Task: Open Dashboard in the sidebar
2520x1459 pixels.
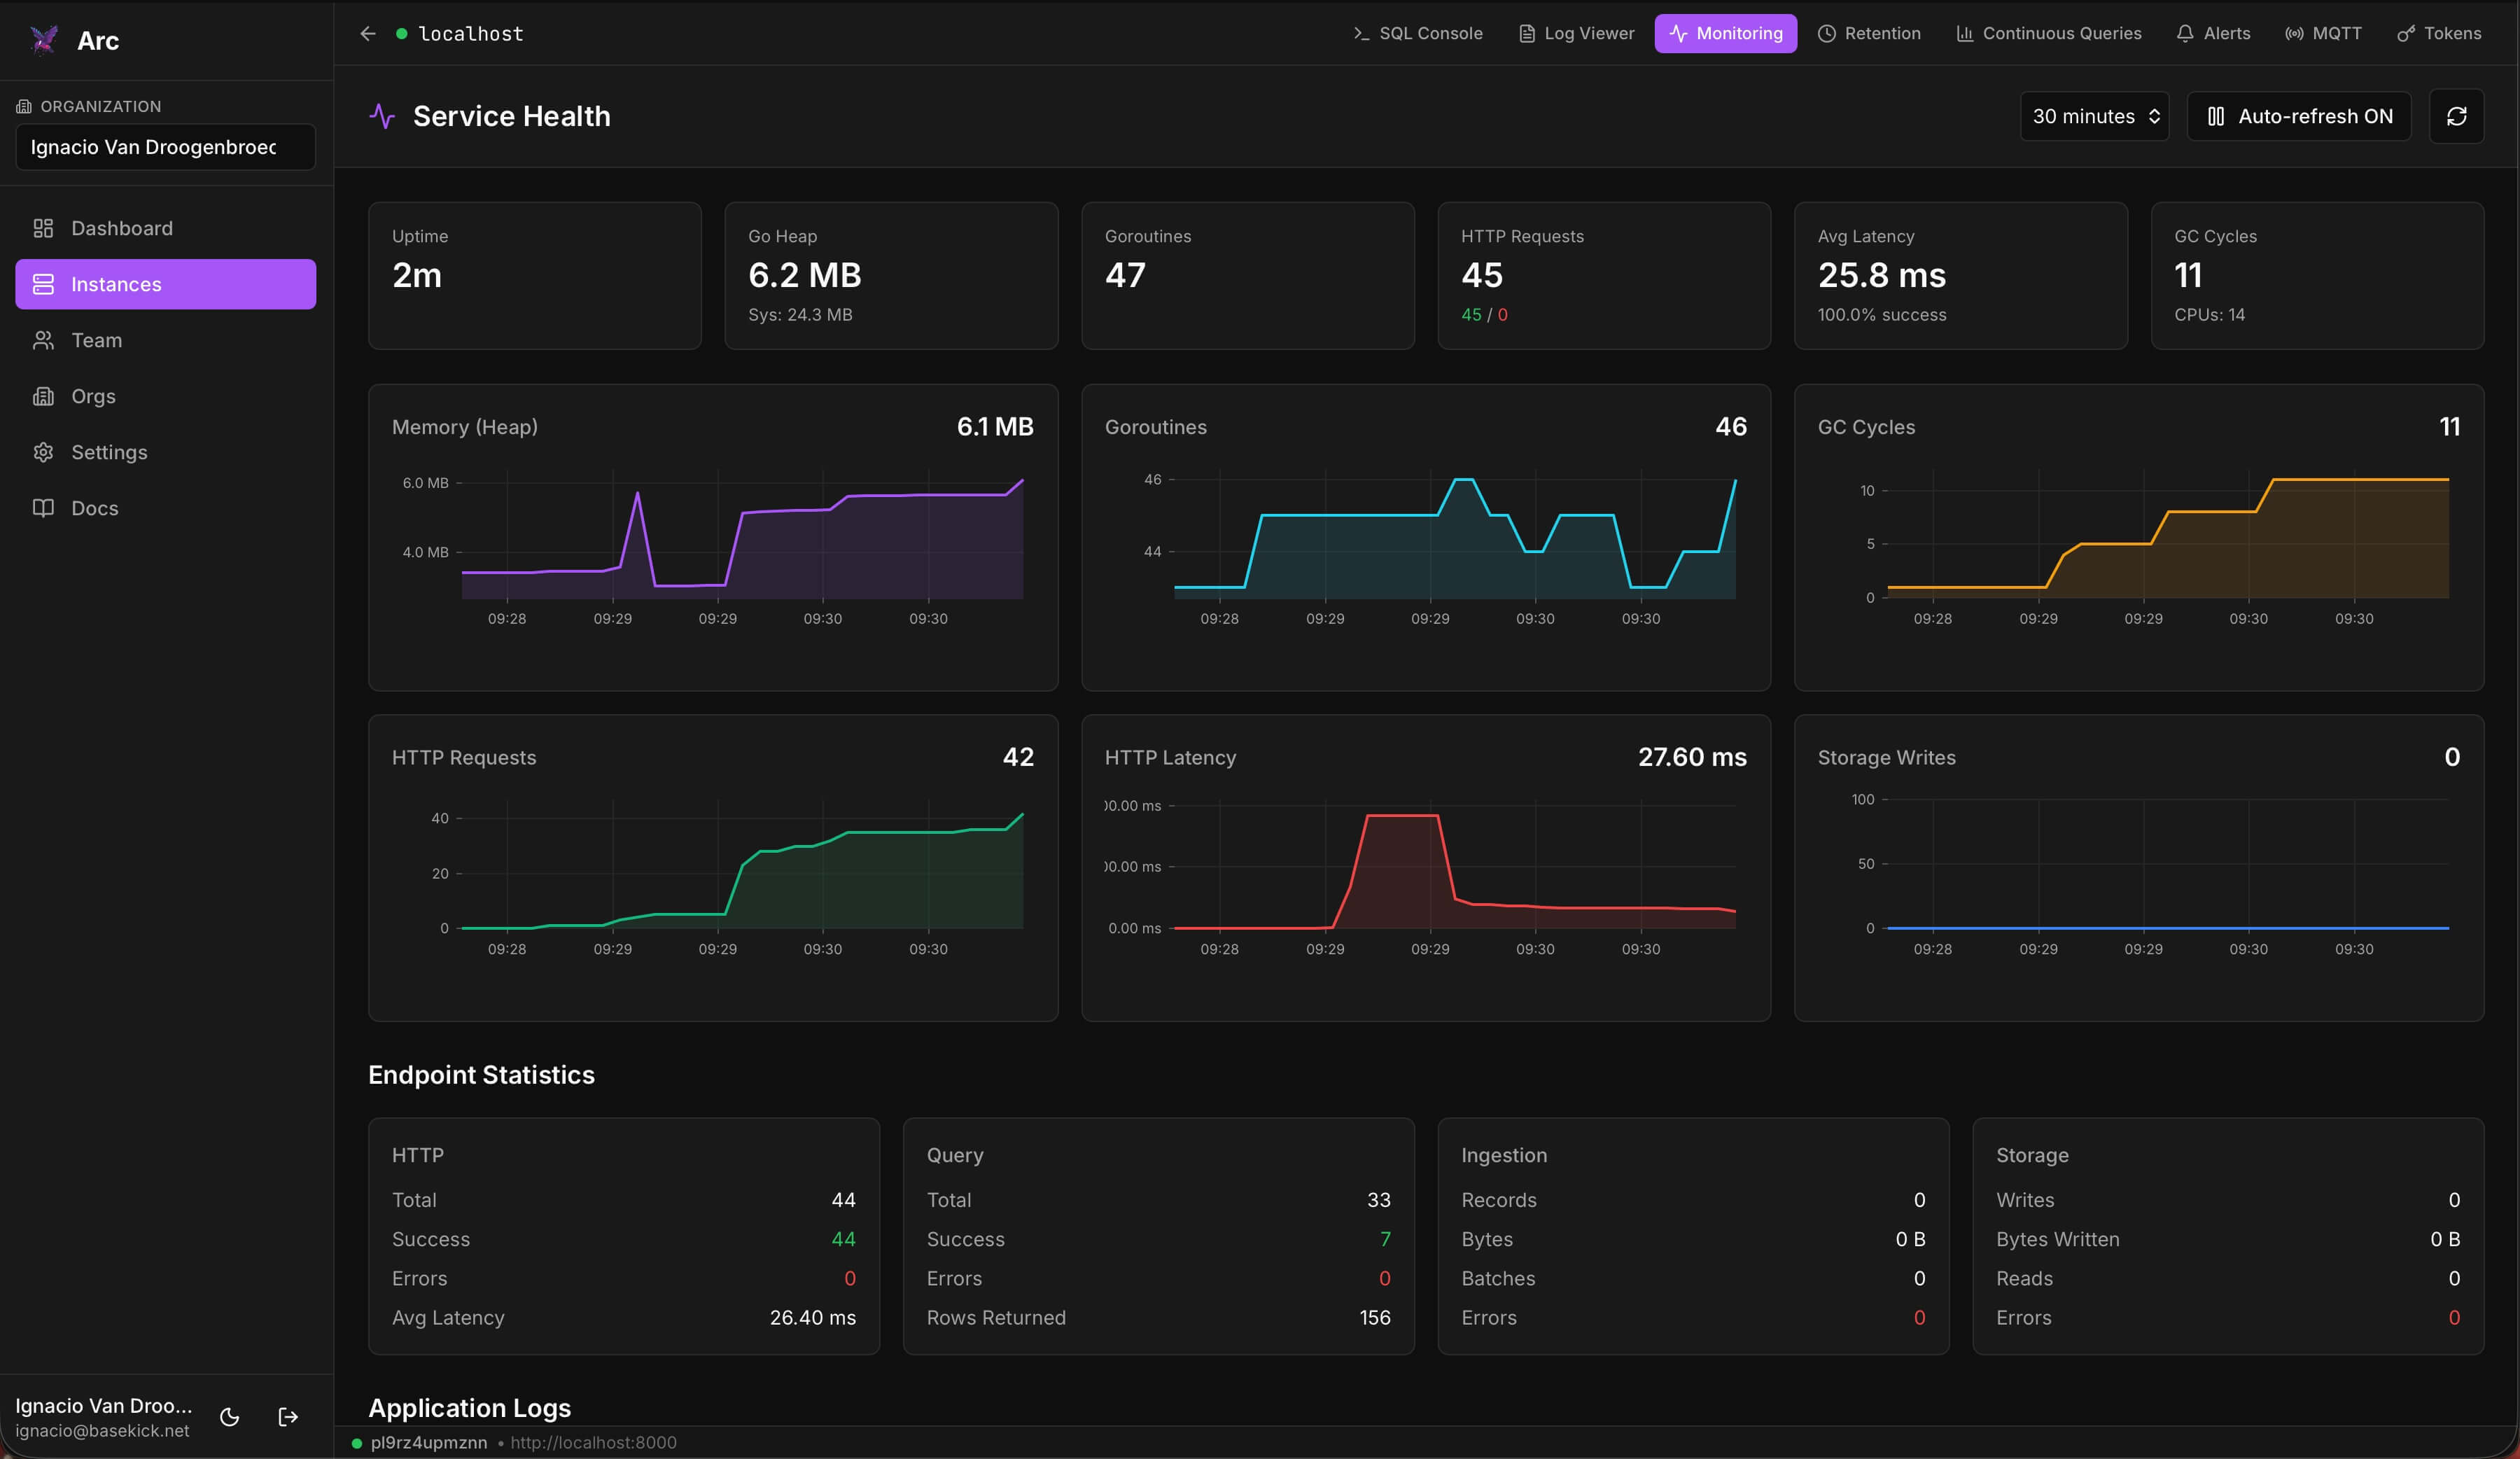Action: (166, 228)
